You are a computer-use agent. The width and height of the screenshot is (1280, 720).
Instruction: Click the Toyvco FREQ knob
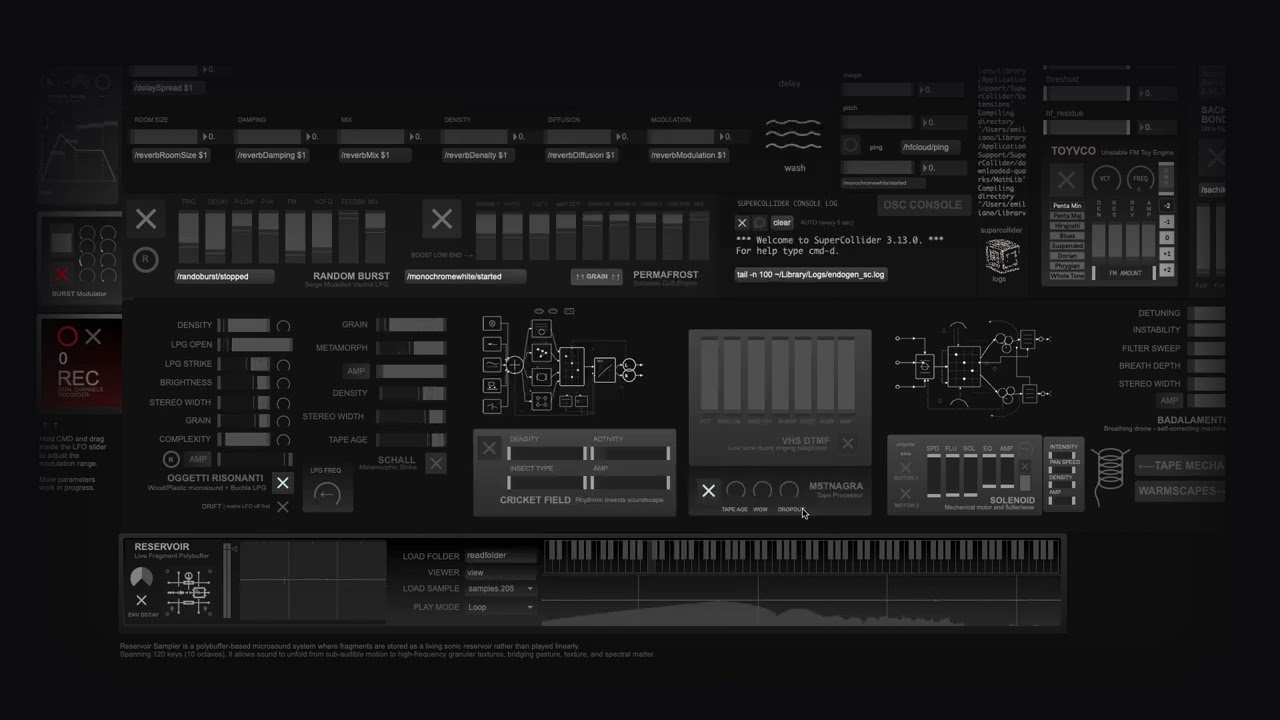click(x=1140, y=180)
